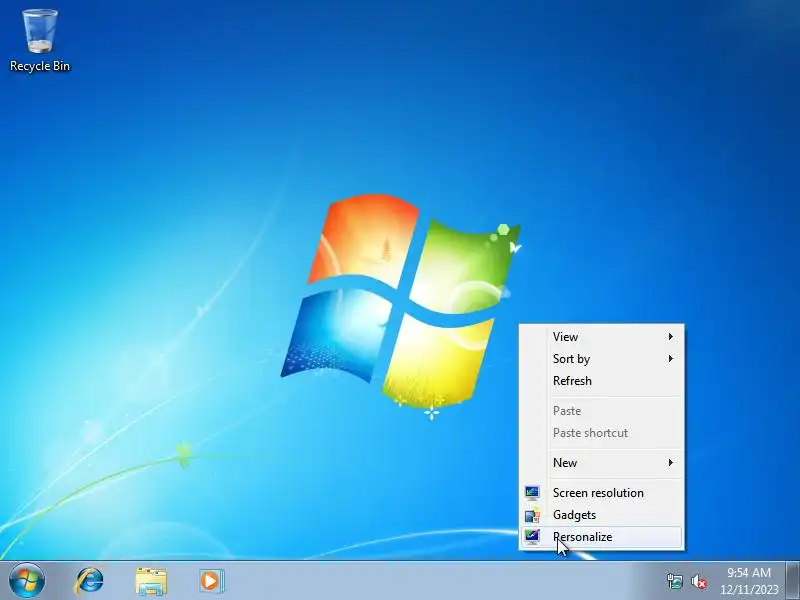Click the muted volume tray icon
This screenshot has width=800, height=600.
tap(698, 581)
